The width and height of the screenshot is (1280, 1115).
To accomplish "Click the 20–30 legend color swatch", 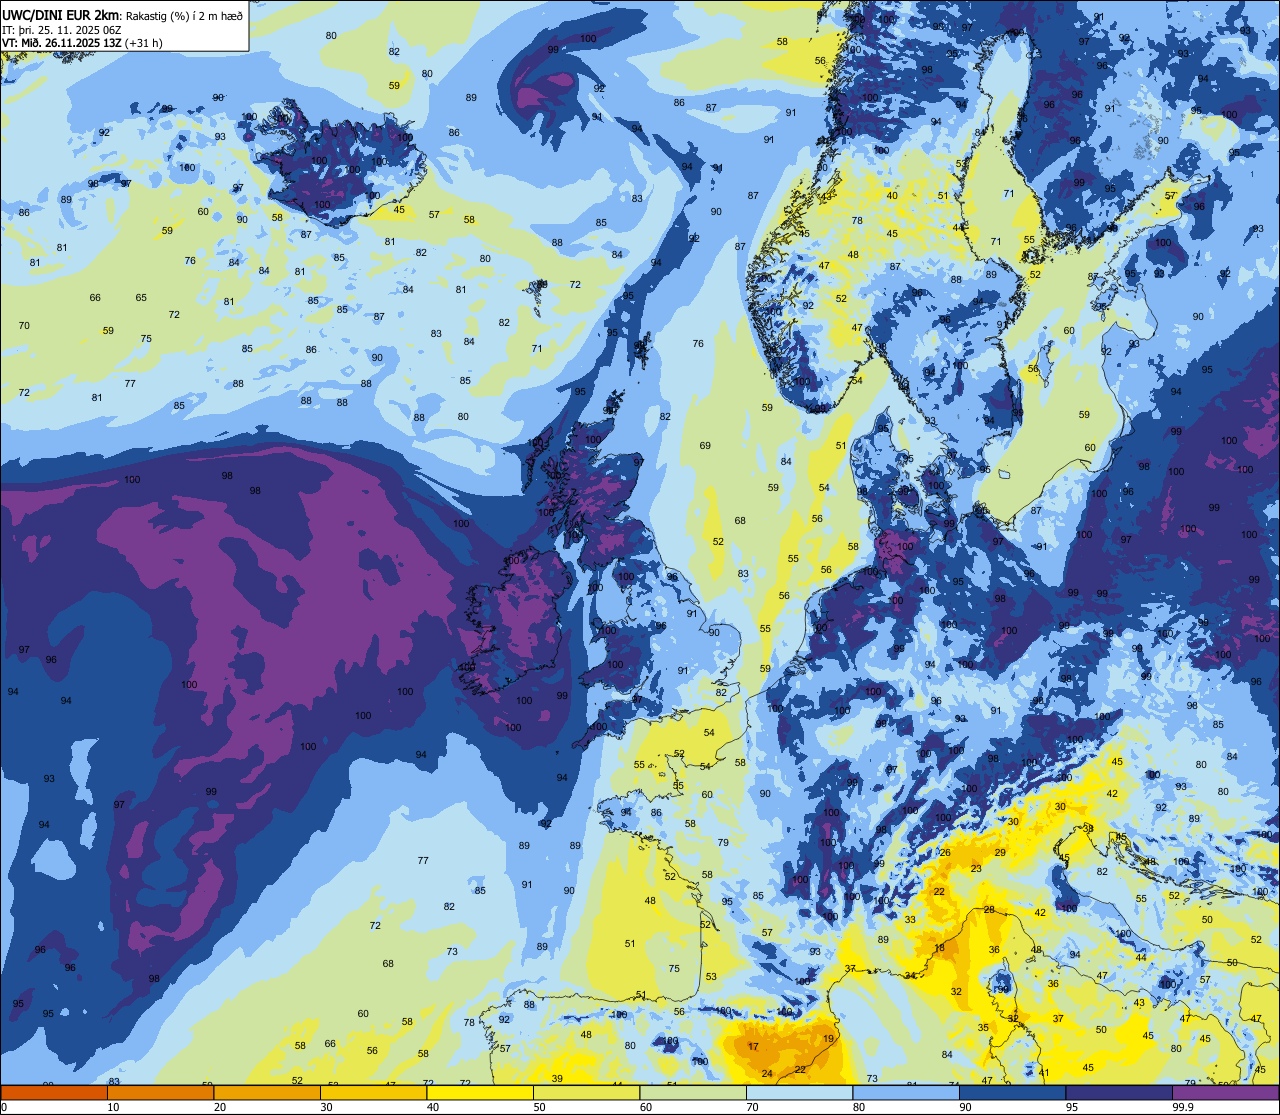I will tap(267, 1093).
